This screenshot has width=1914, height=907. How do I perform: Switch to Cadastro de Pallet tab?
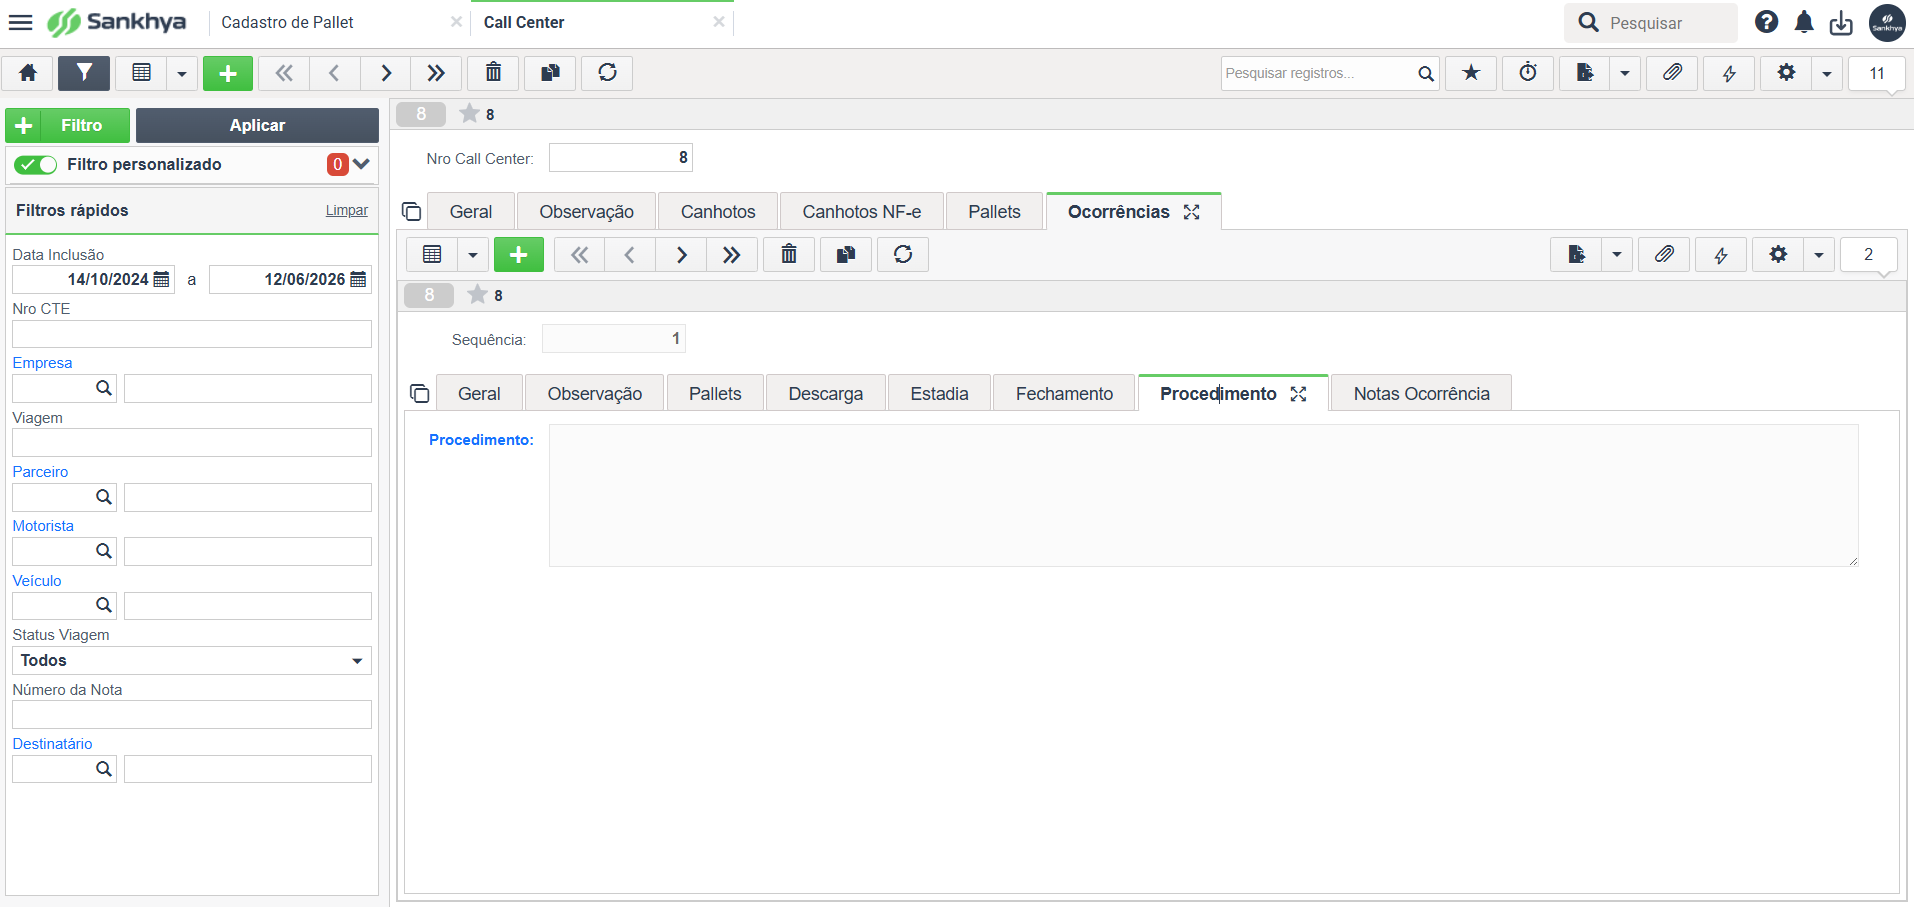(x=288, y=22)
